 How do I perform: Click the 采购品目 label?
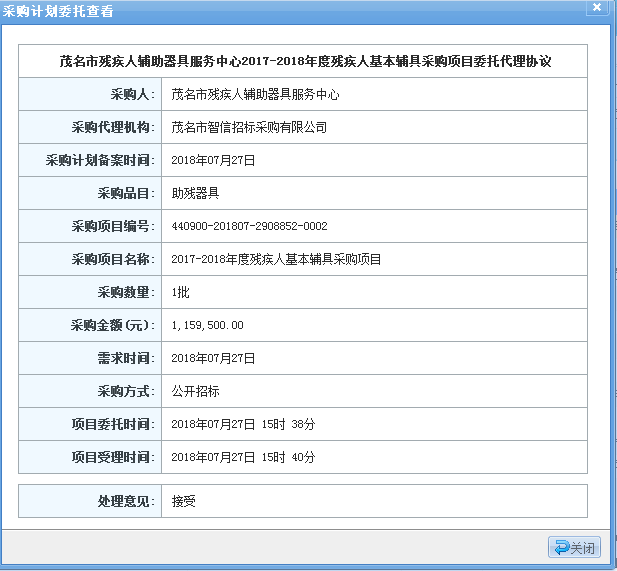point(126,193)
